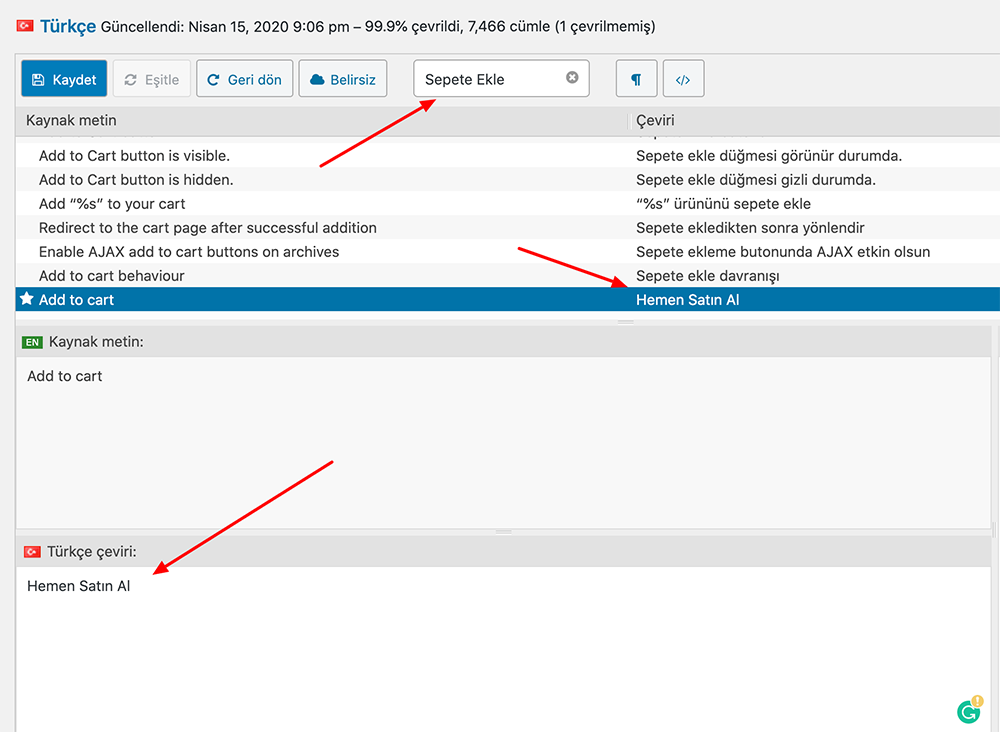Toggle the pilcrow invisibles button
This screenshot has height=732, width=1000.
[x=636, y=79]
